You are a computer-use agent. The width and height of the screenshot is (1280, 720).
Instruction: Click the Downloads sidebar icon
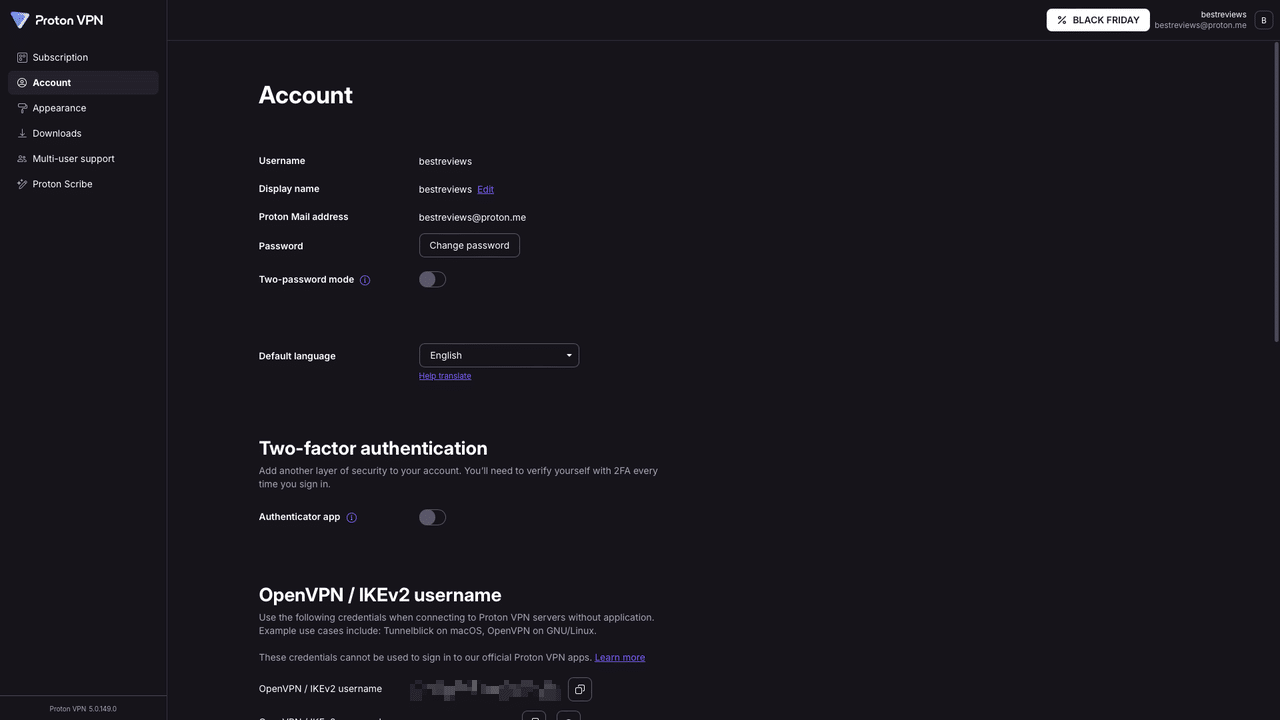click(21, 132)
